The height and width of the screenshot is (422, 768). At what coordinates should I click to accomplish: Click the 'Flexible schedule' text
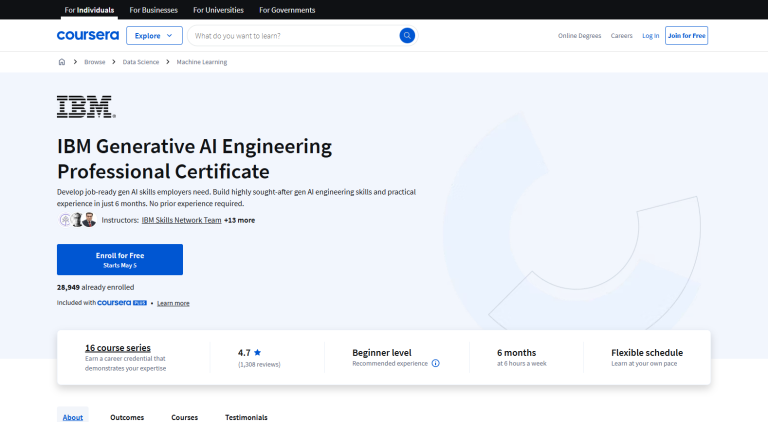(x=647, y=352)
